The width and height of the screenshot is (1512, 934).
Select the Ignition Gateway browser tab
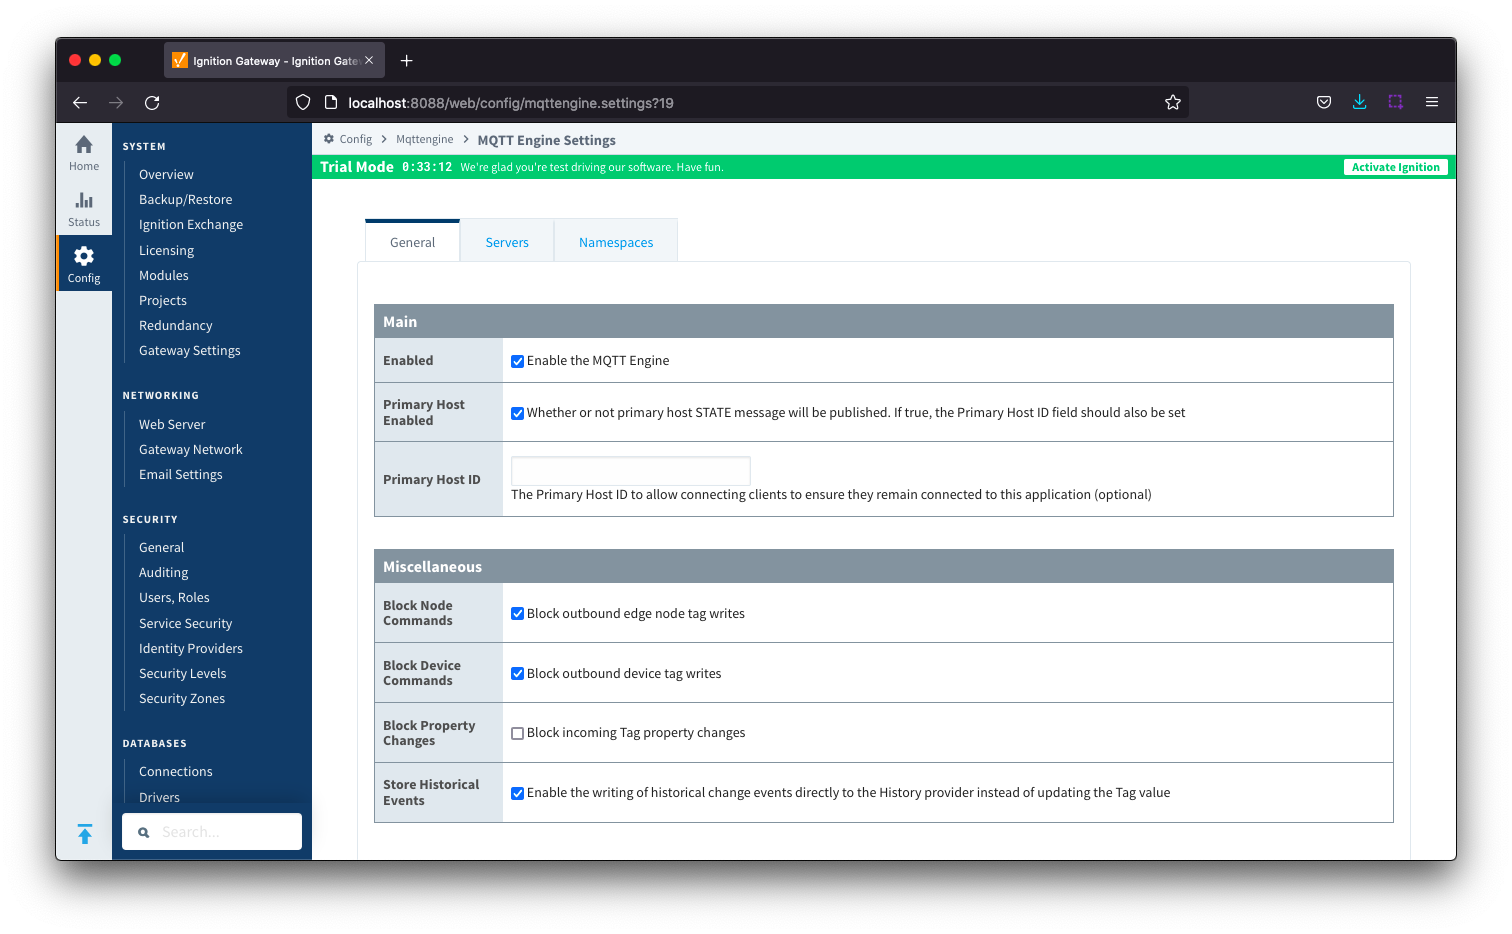[274, 61]
